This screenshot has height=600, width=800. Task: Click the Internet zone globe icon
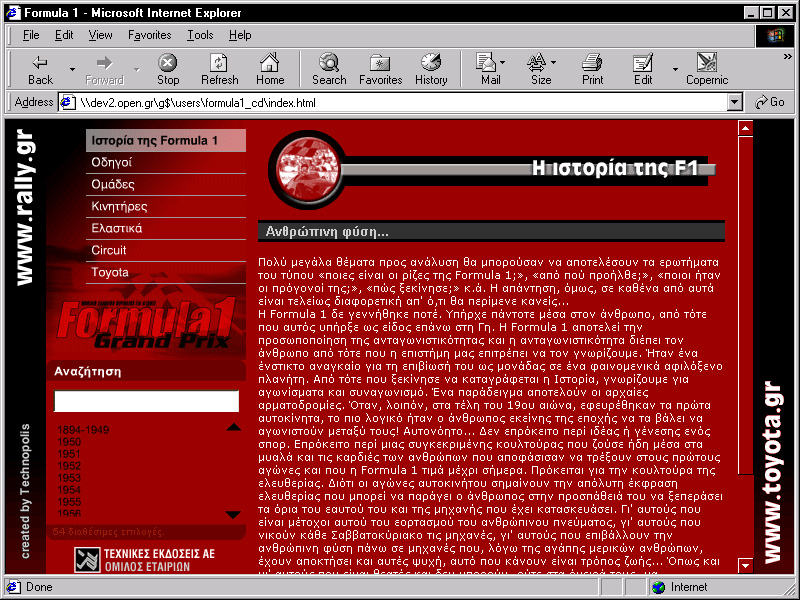coord(659,587)
